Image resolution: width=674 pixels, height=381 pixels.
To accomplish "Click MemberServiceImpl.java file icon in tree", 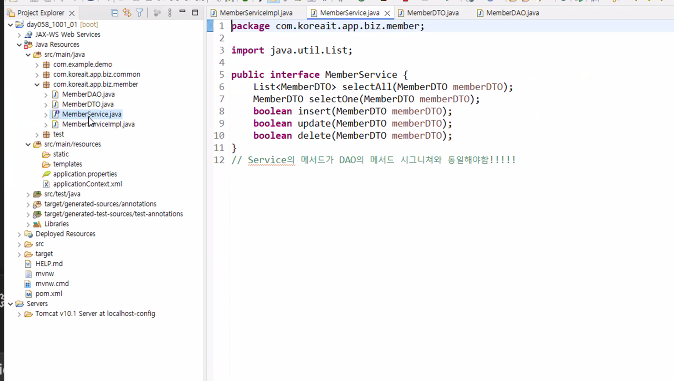I will (x=55, y=124).
